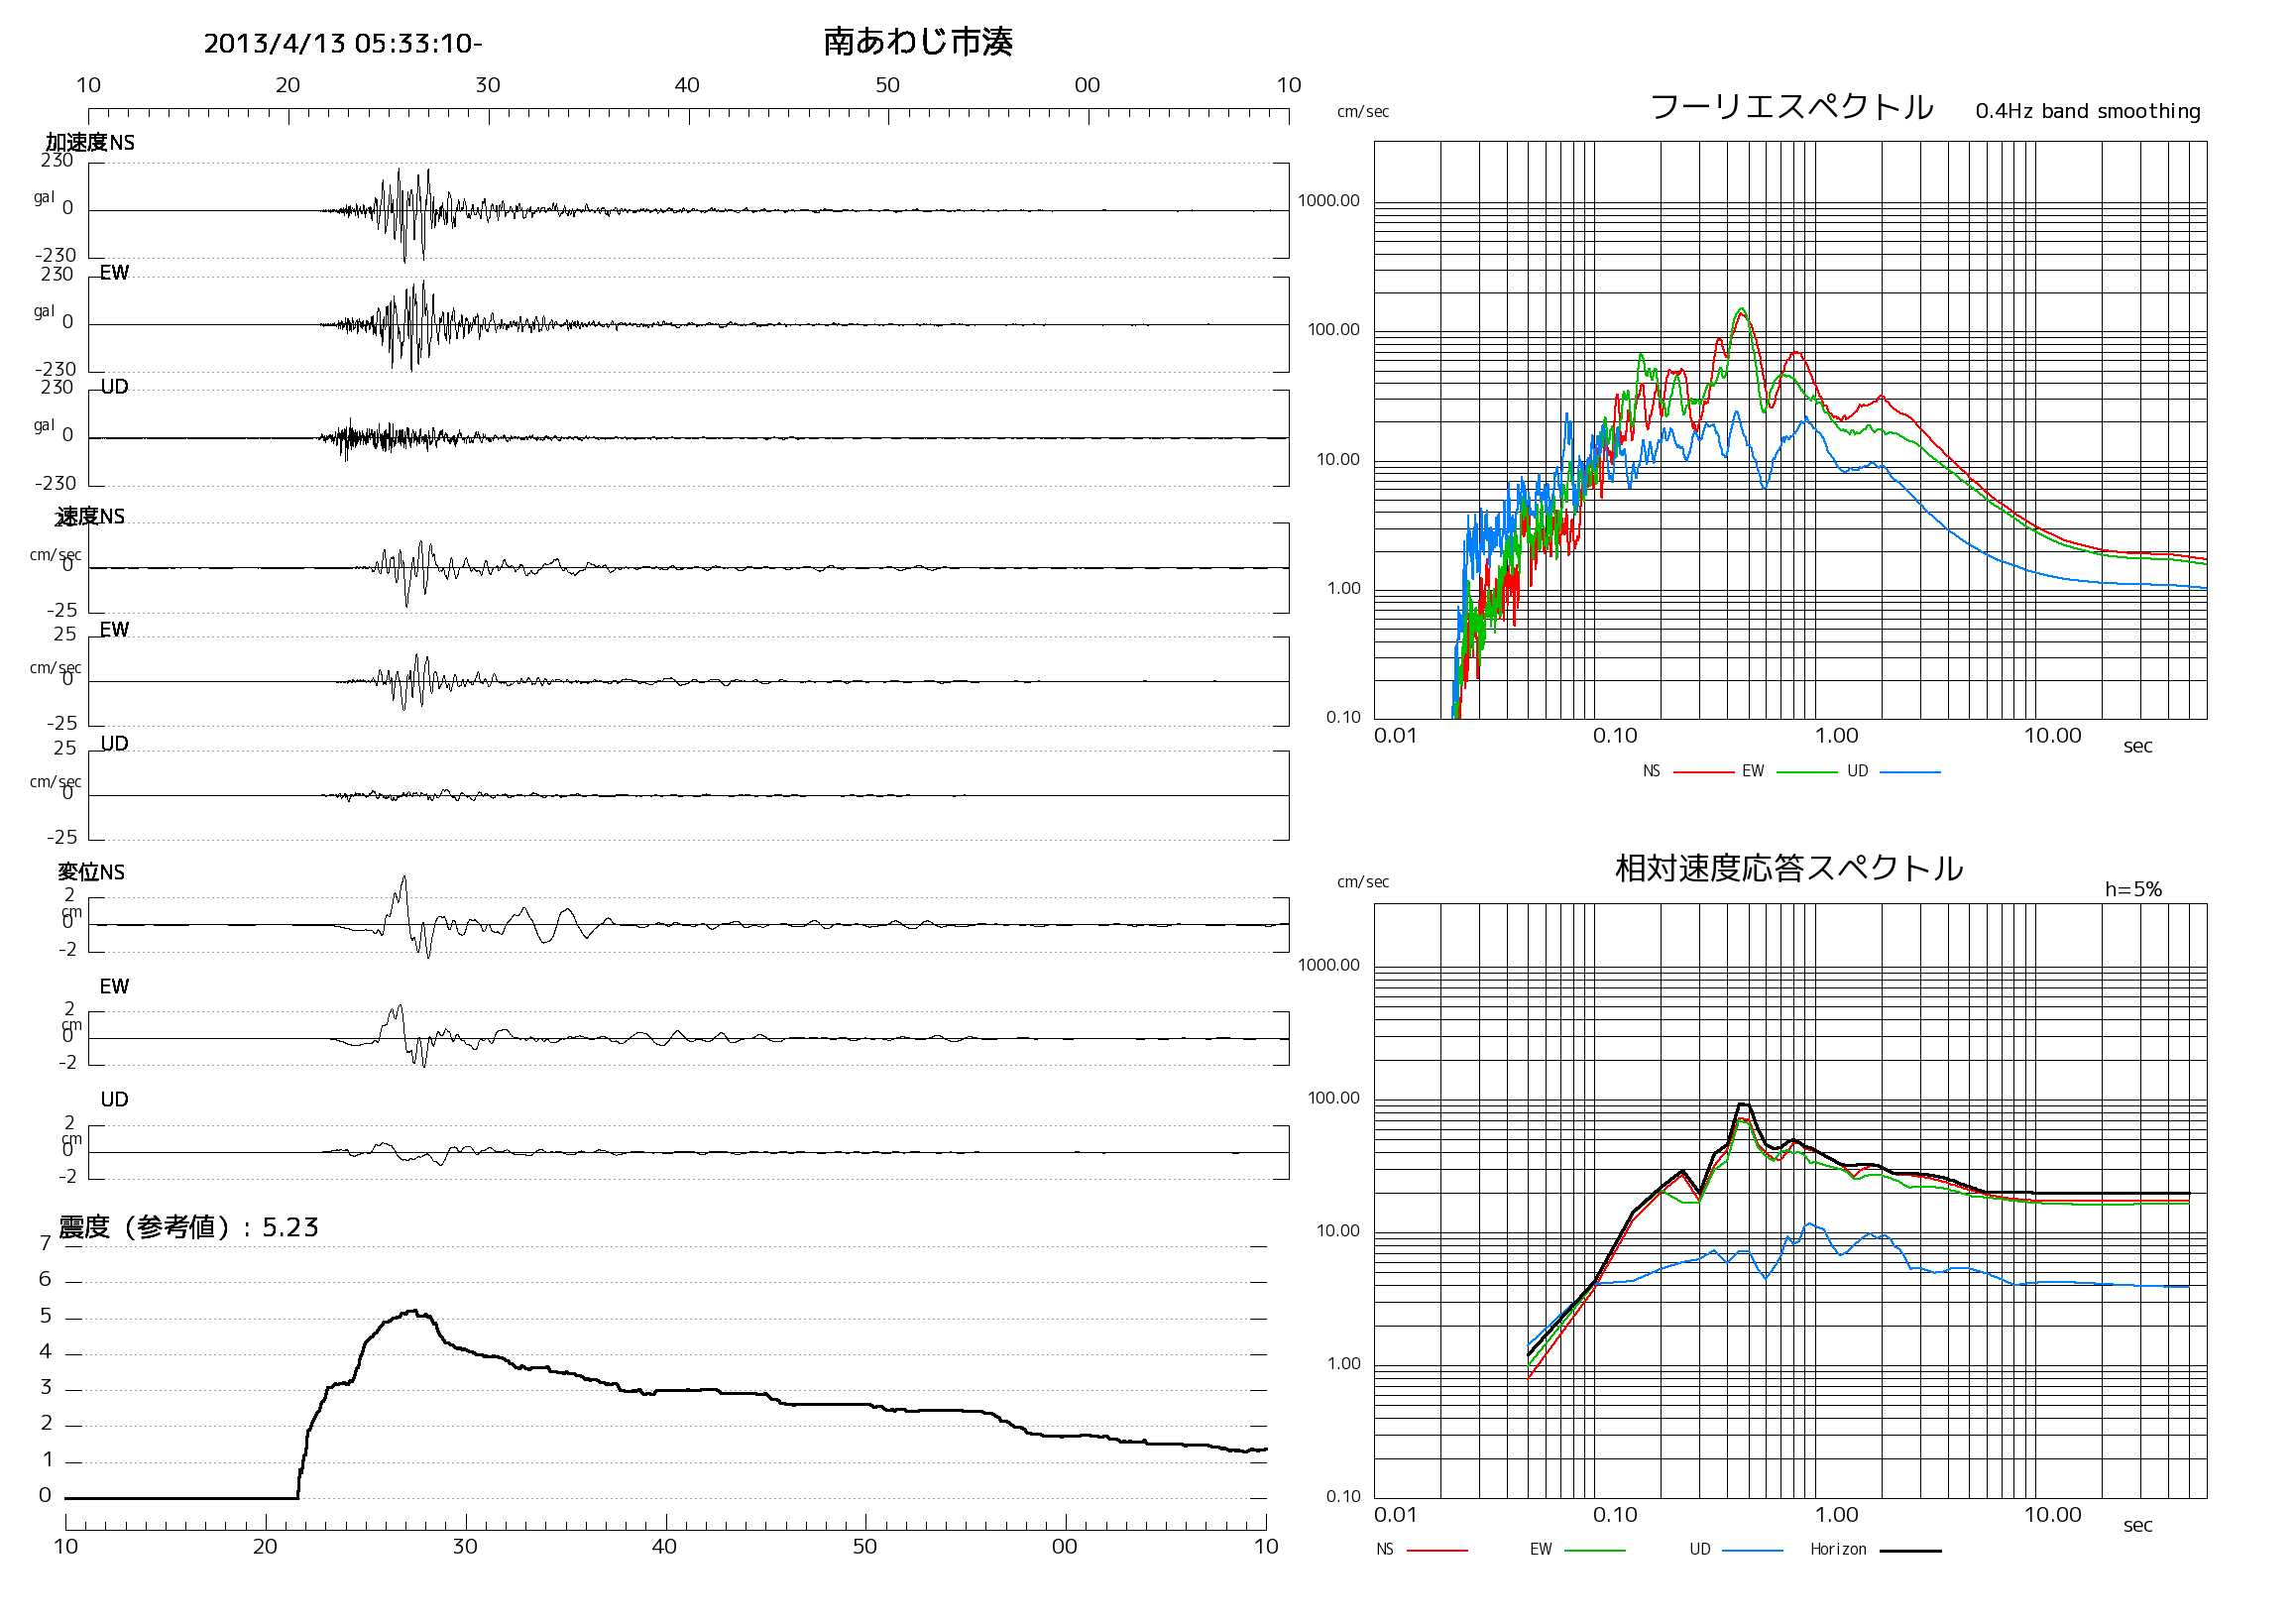This screenshot has height=1623, width=2296.
Task: Click the 0.4Hz band smoothing label
Action: (2088, 111)
